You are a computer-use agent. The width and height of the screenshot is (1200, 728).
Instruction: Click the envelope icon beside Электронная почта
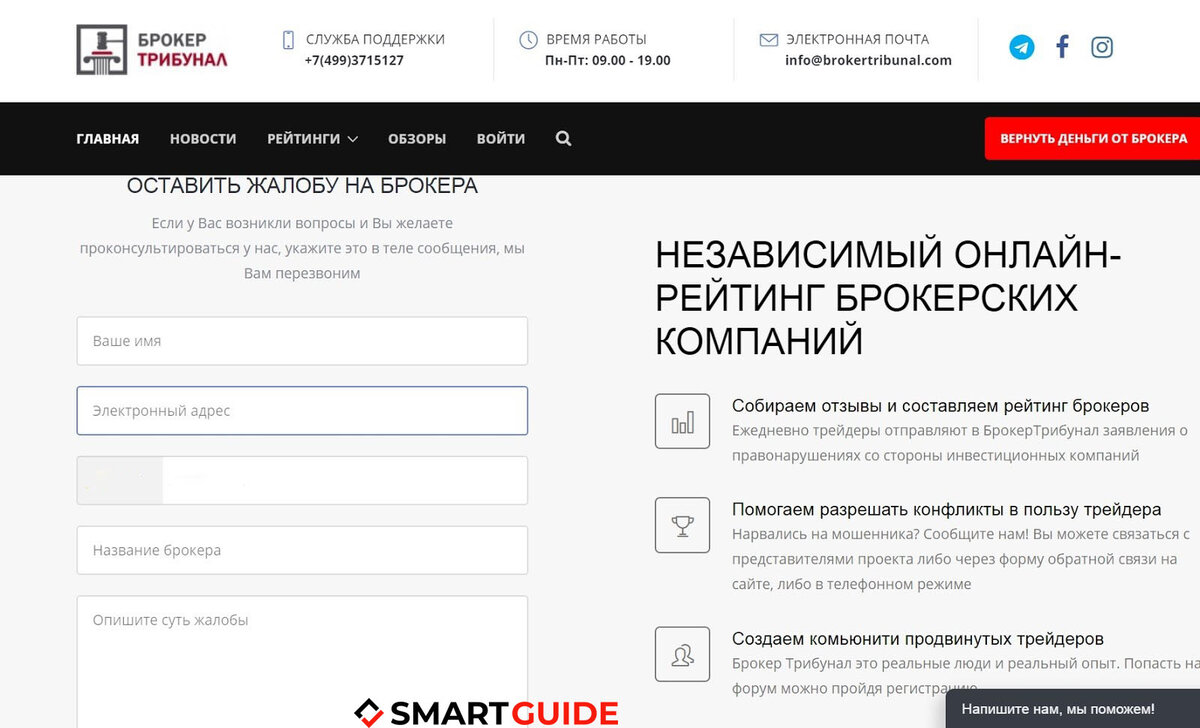pos(769,40)
